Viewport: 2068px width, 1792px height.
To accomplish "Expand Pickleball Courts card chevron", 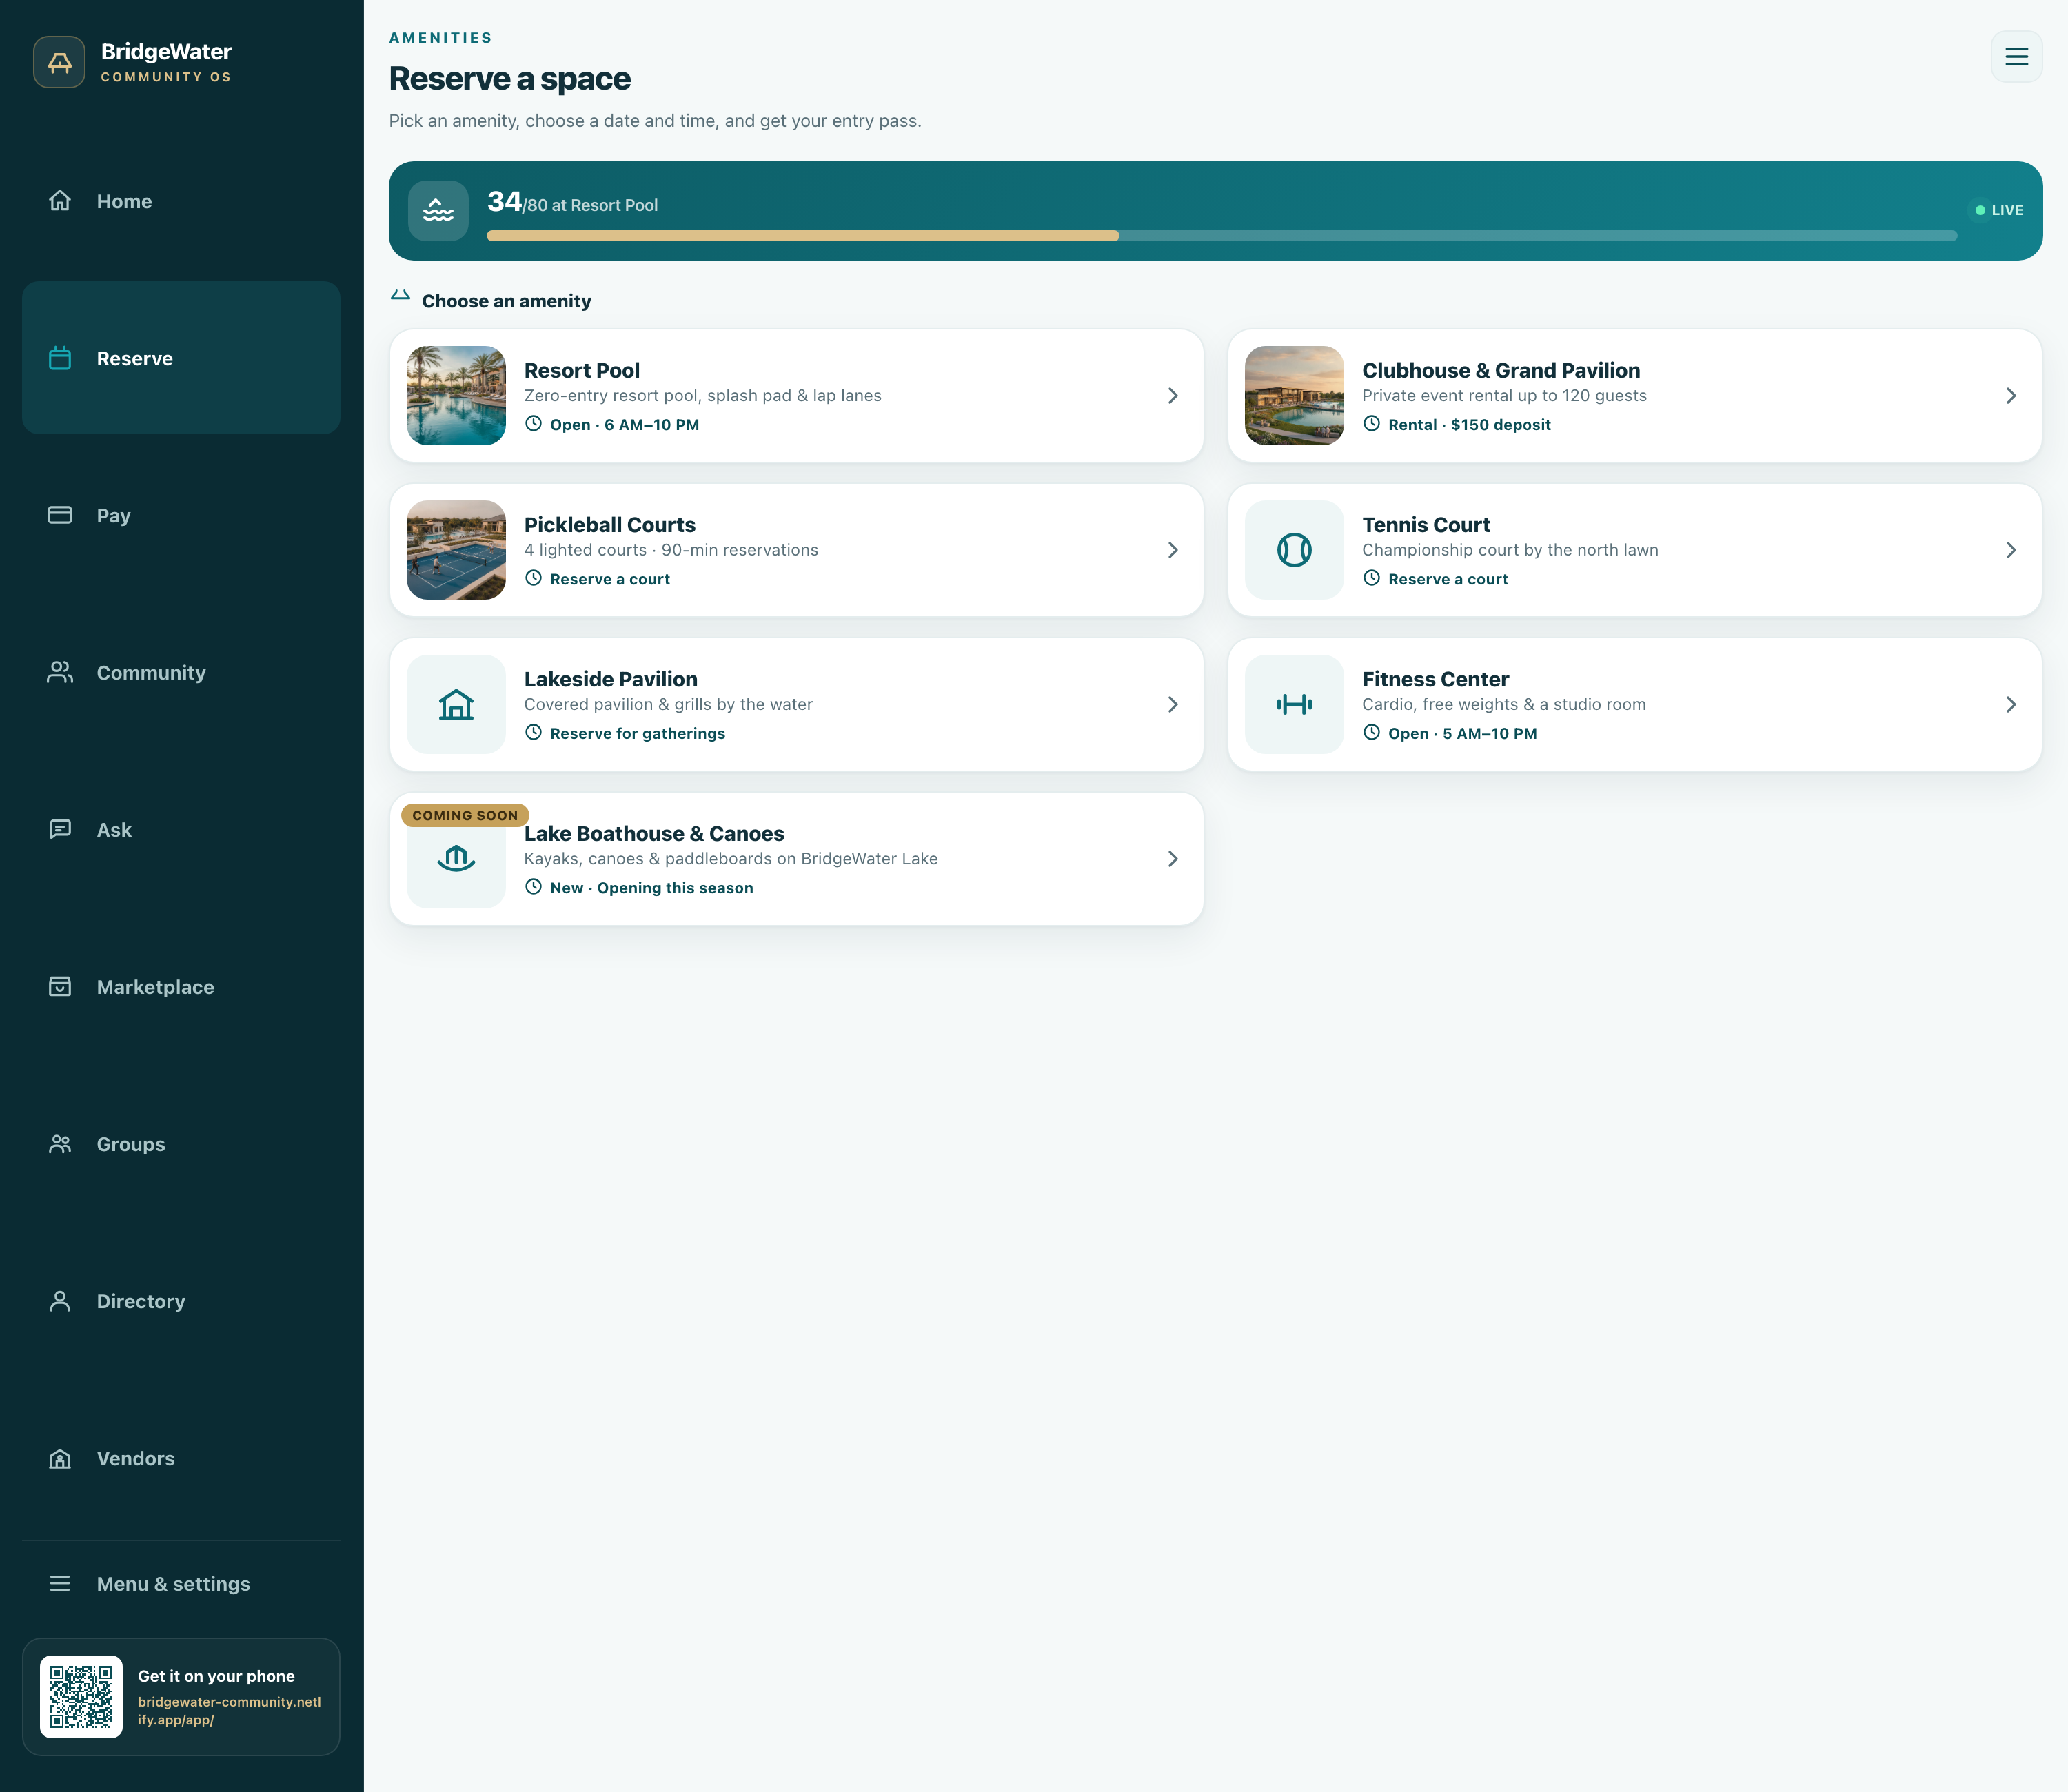I will [x=1173, y=550].
